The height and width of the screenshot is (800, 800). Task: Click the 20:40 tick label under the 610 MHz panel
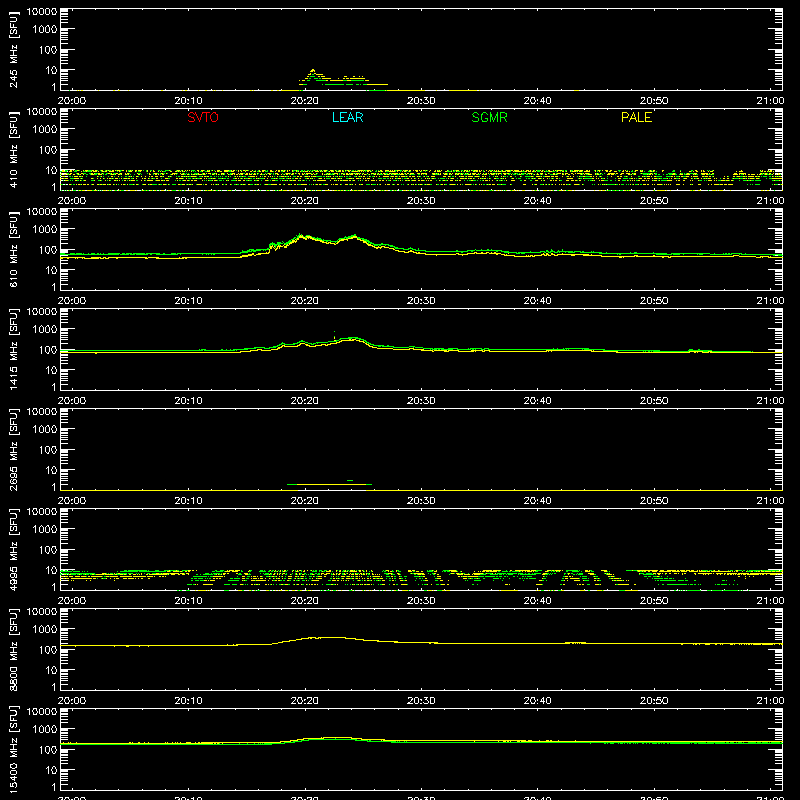pyautogui.click(x=537, y=301)
